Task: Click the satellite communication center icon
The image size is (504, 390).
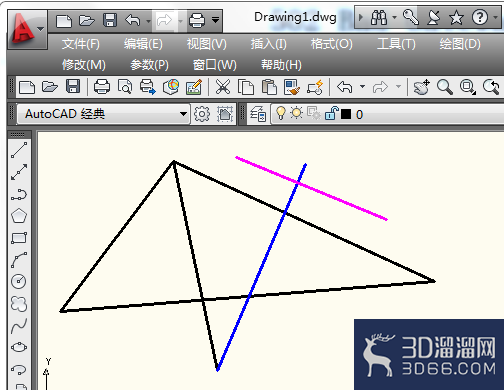Action: pyautogui.click(x=434, y=17)
